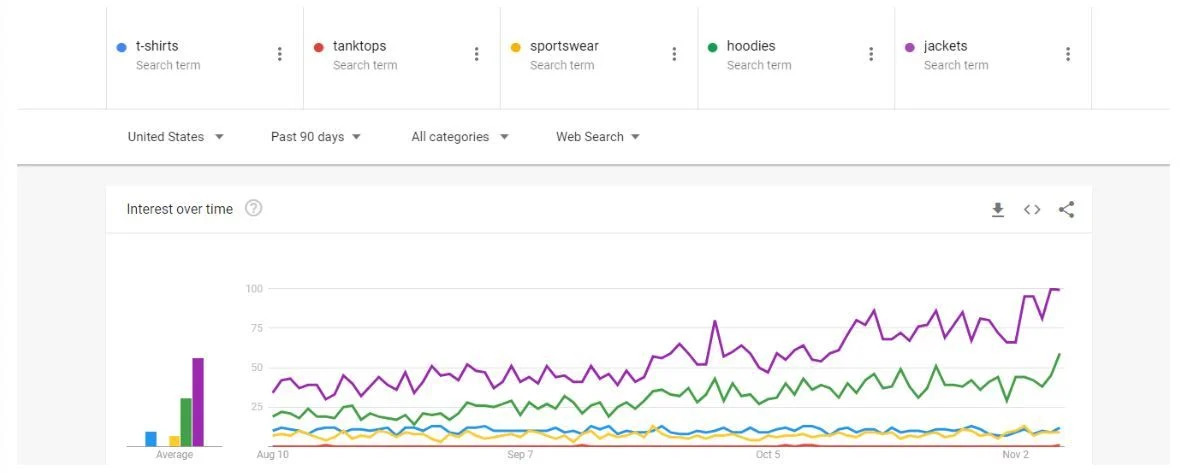Open help icon next to Interest over time
The height and width of the screenshot is (473, 1181).
(x=254, y=209)
